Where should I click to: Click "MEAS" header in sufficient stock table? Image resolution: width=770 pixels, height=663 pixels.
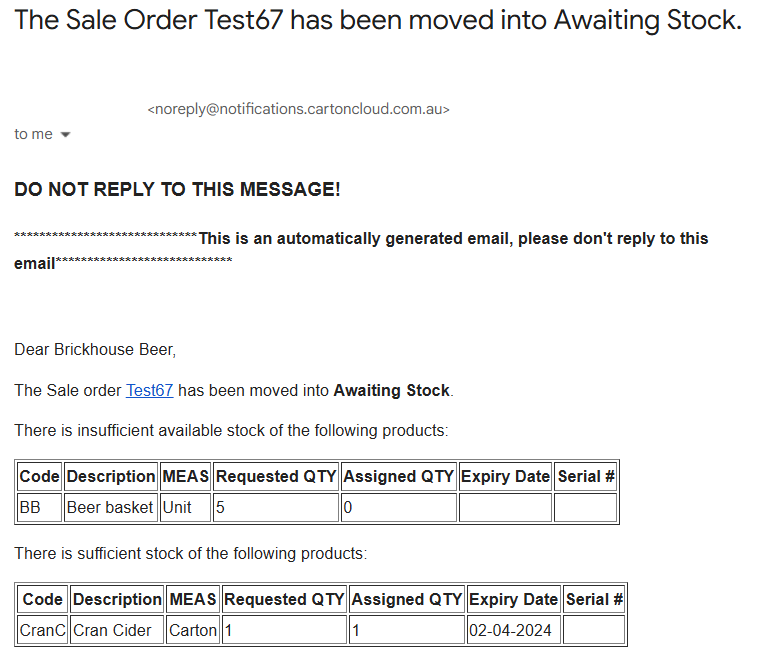(x=193, y=599)
